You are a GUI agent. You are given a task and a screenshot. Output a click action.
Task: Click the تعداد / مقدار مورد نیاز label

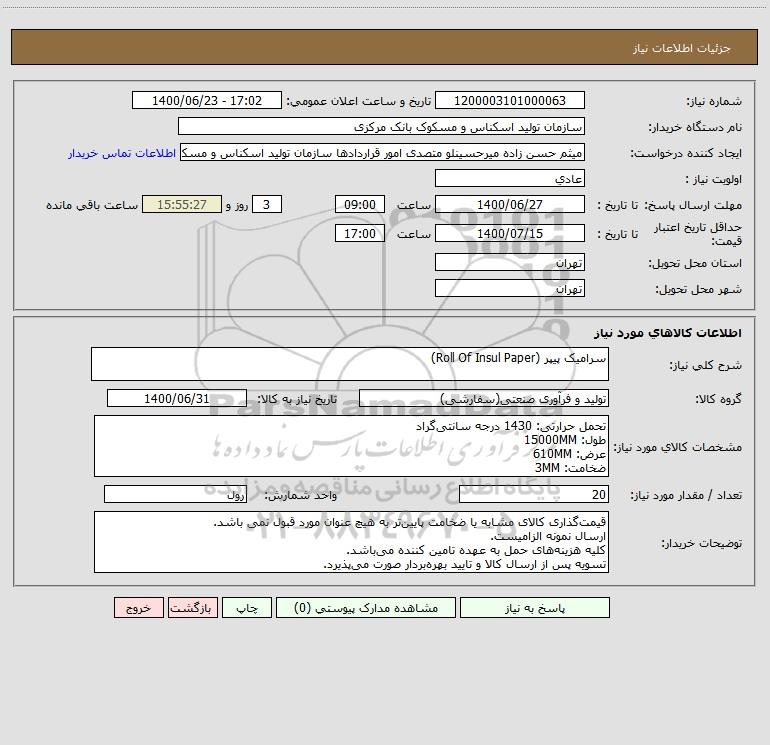pyautogui.click(x=686, y=496)
